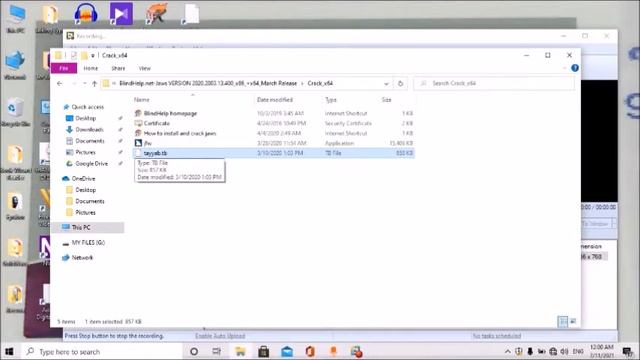This screenshot has width=640, height=360.
Task: Switch to the Home ribbon tab
Action: 91,68
